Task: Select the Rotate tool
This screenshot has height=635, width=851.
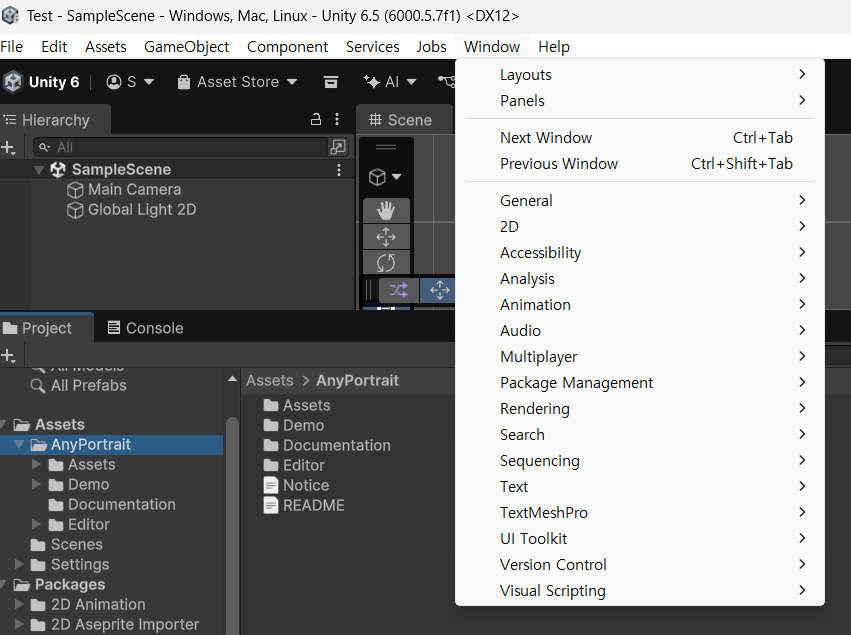Action: [386, 263]
